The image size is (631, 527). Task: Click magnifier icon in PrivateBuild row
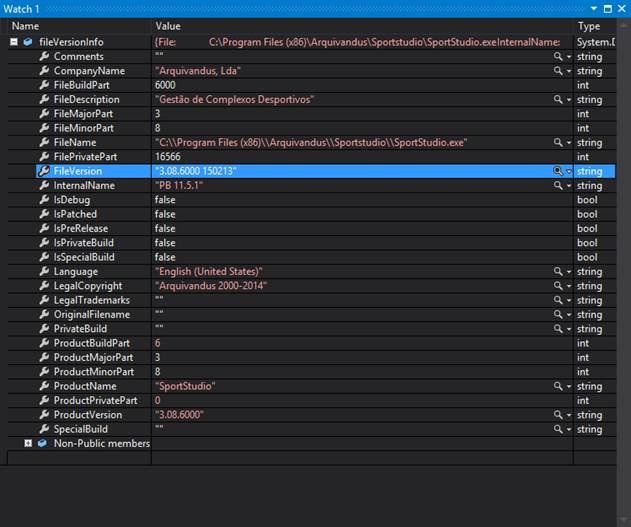[x=558, y=329]
